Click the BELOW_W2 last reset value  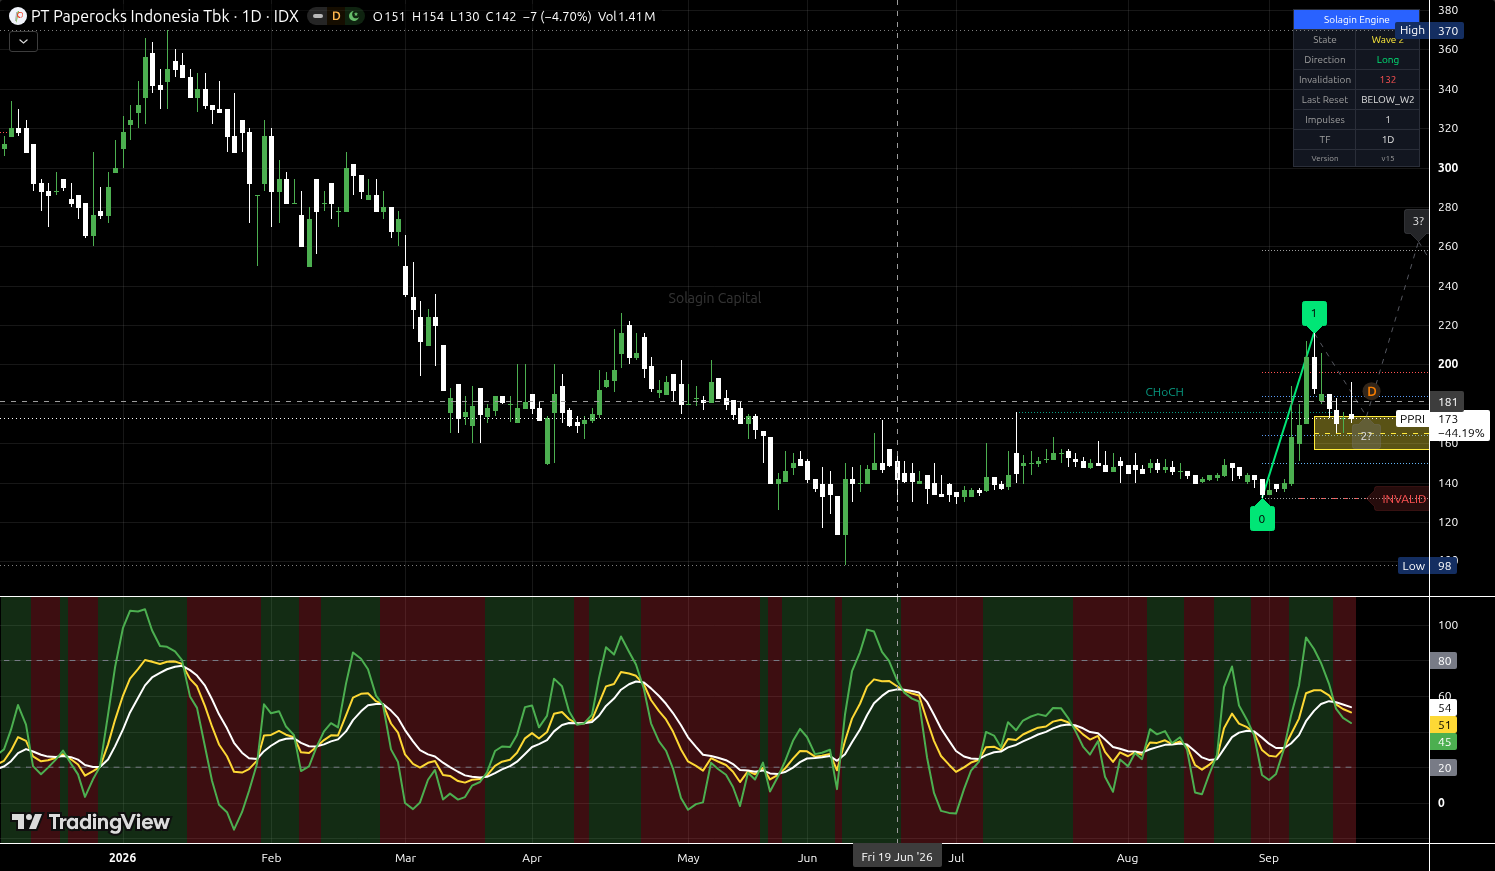[1387, 100]
